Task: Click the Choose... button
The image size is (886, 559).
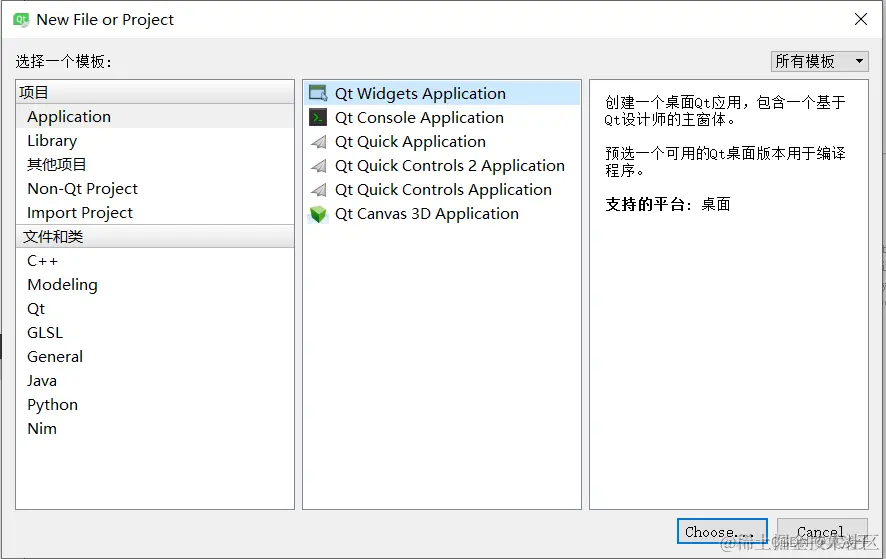Action: [722, 531]
